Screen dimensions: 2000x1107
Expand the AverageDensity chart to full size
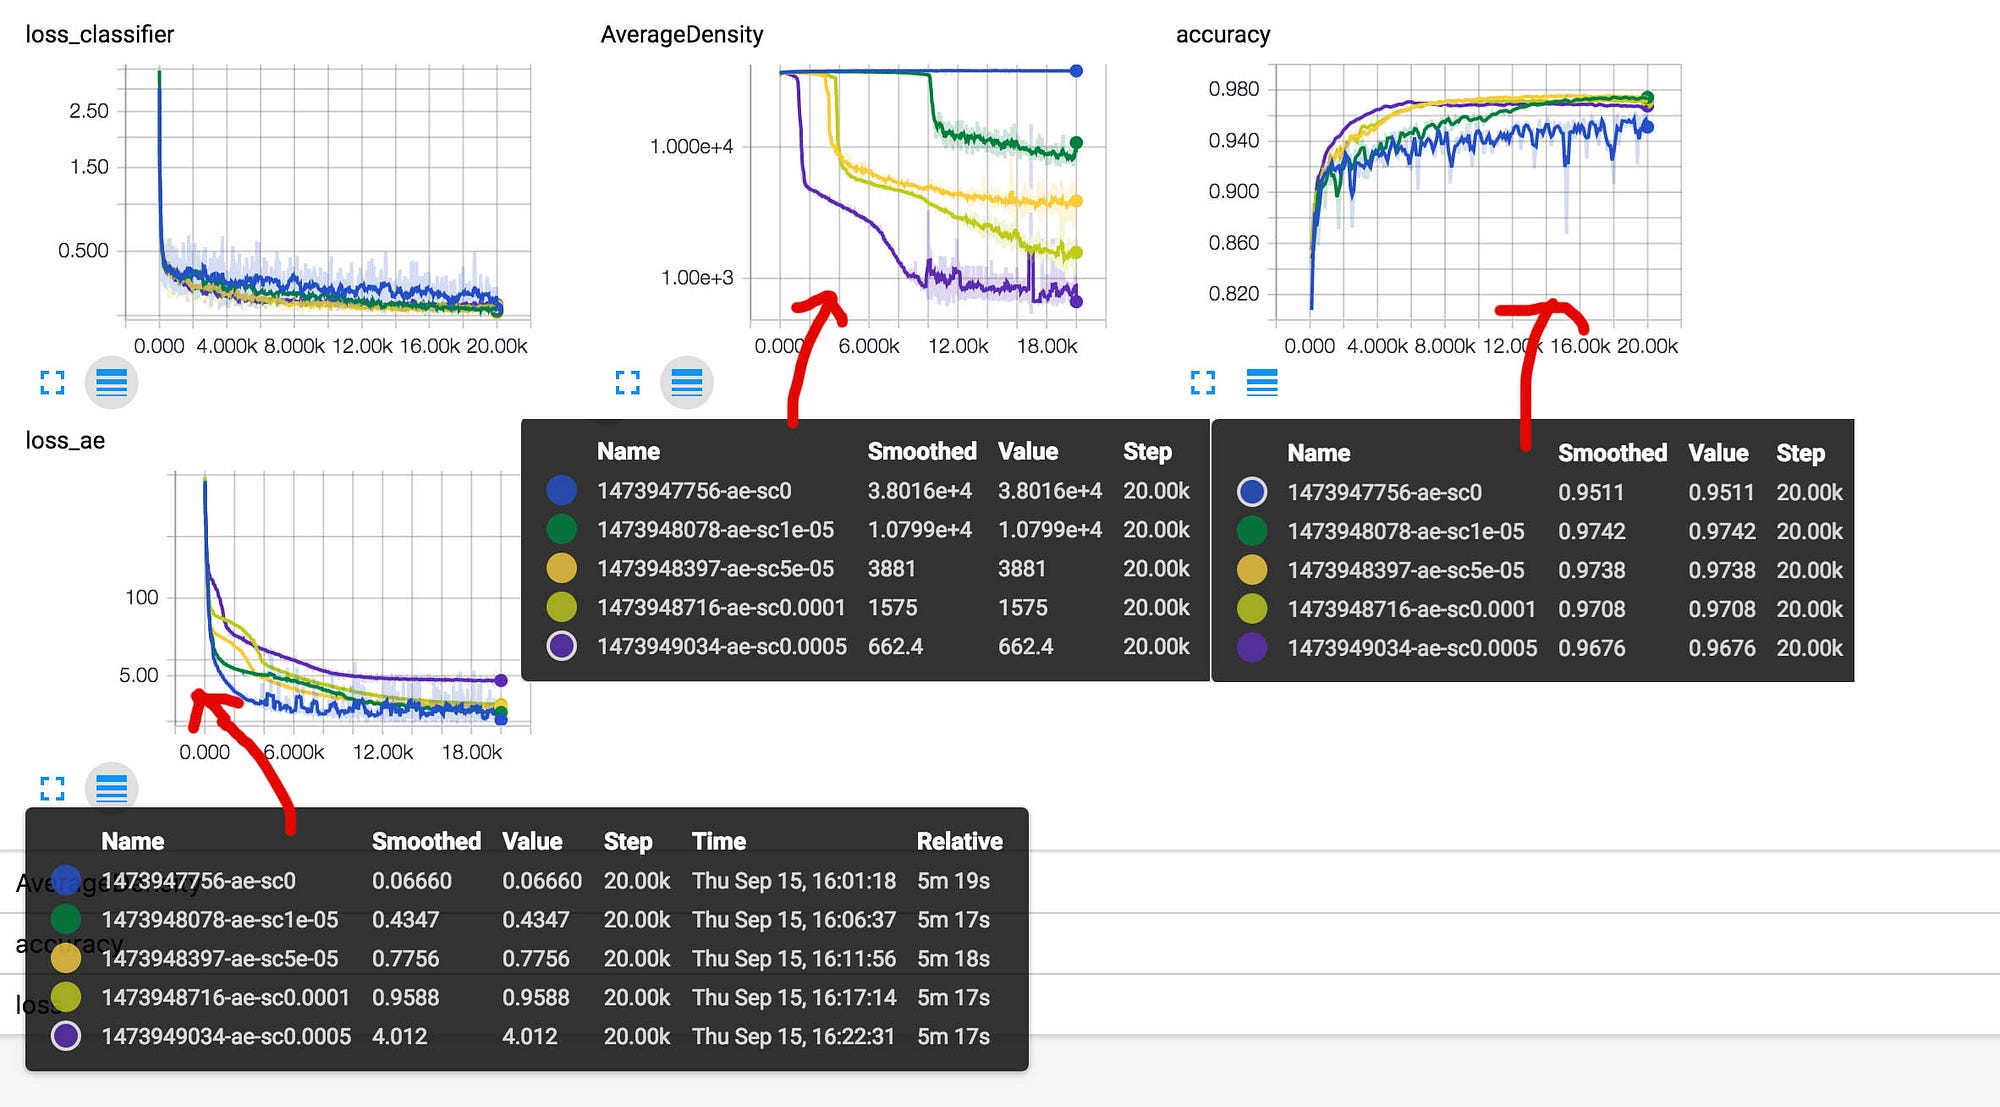[627, 382]
